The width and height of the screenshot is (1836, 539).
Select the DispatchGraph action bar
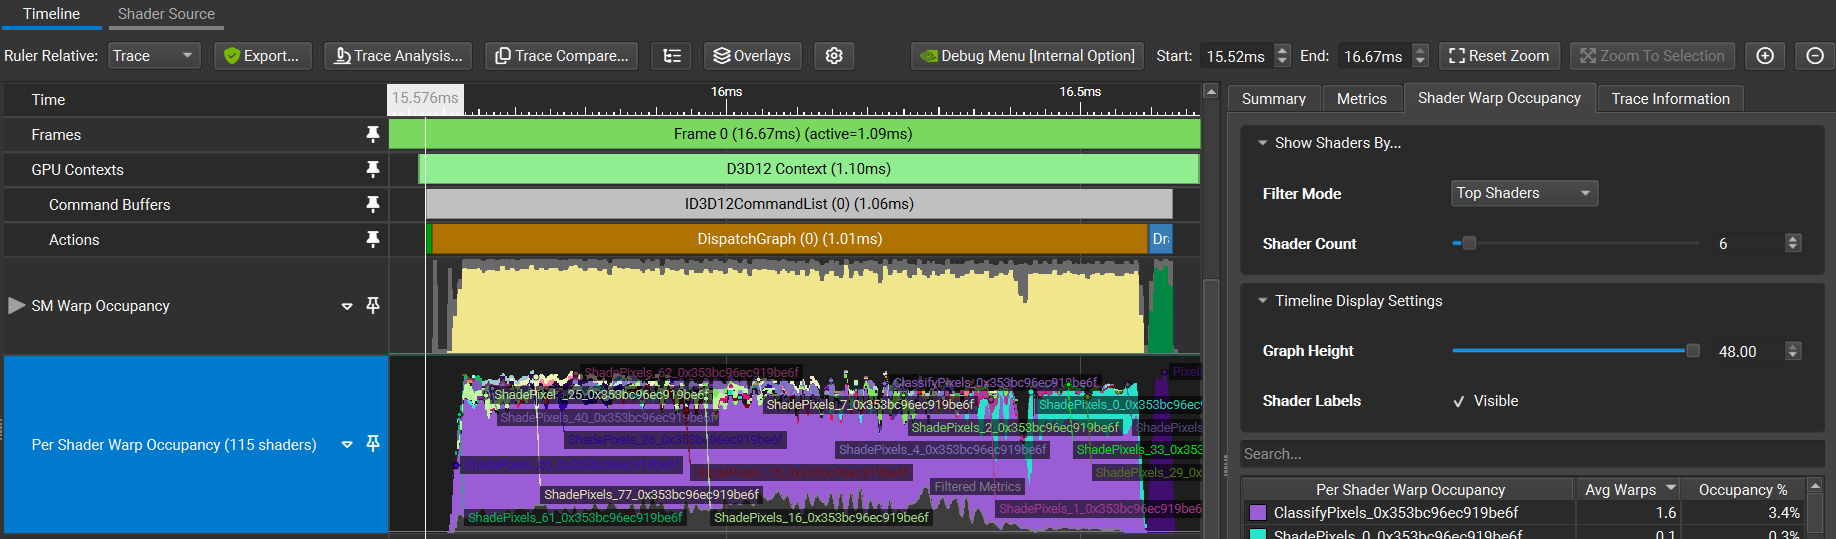(x=789, y=239)
